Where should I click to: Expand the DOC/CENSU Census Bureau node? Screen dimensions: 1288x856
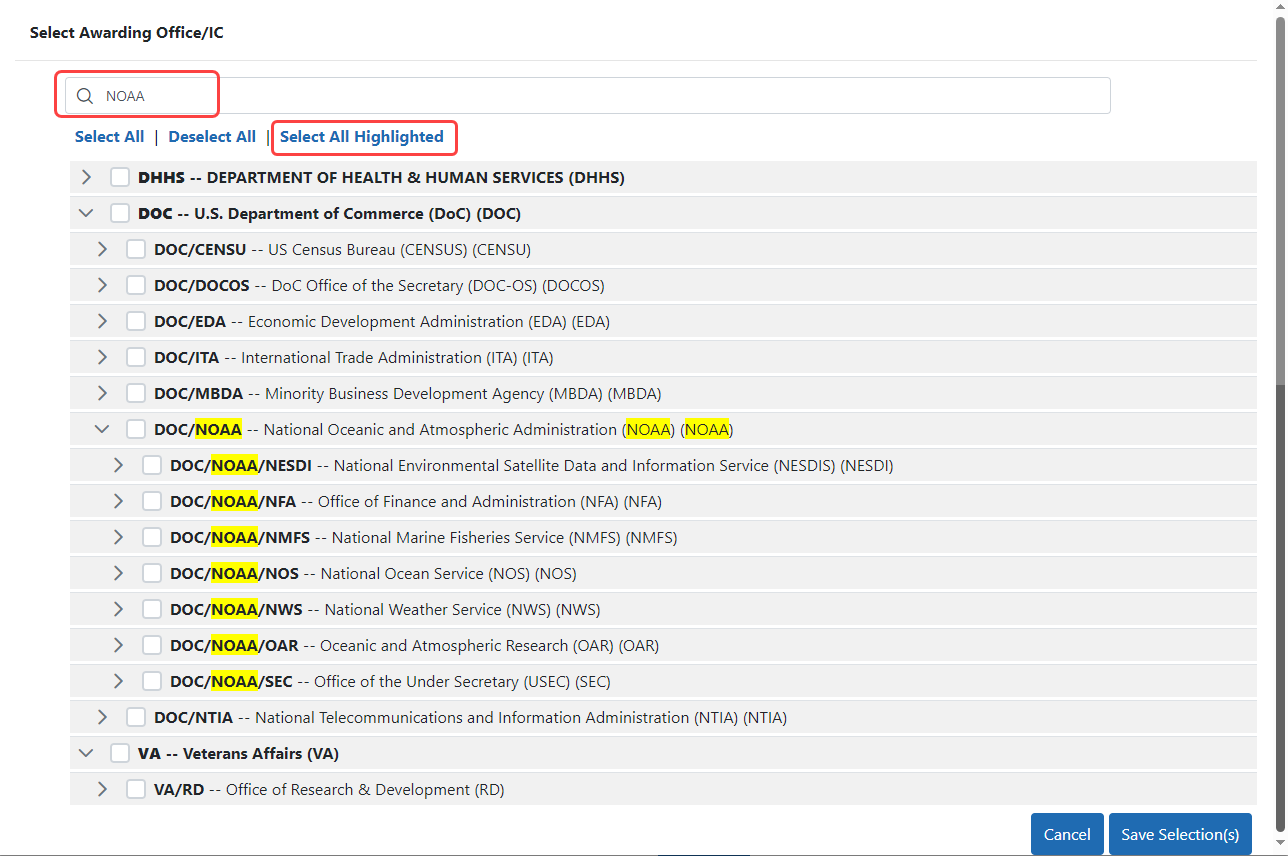pos(102,249)
